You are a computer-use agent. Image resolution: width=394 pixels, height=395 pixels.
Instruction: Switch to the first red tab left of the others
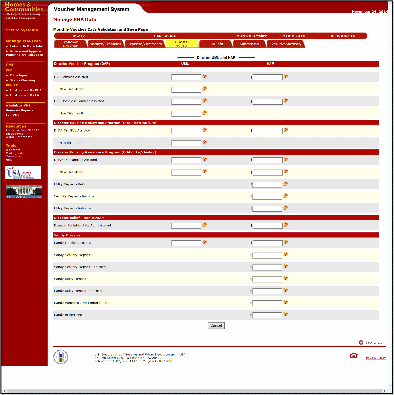pyautogui.click(x=70, y=44)
